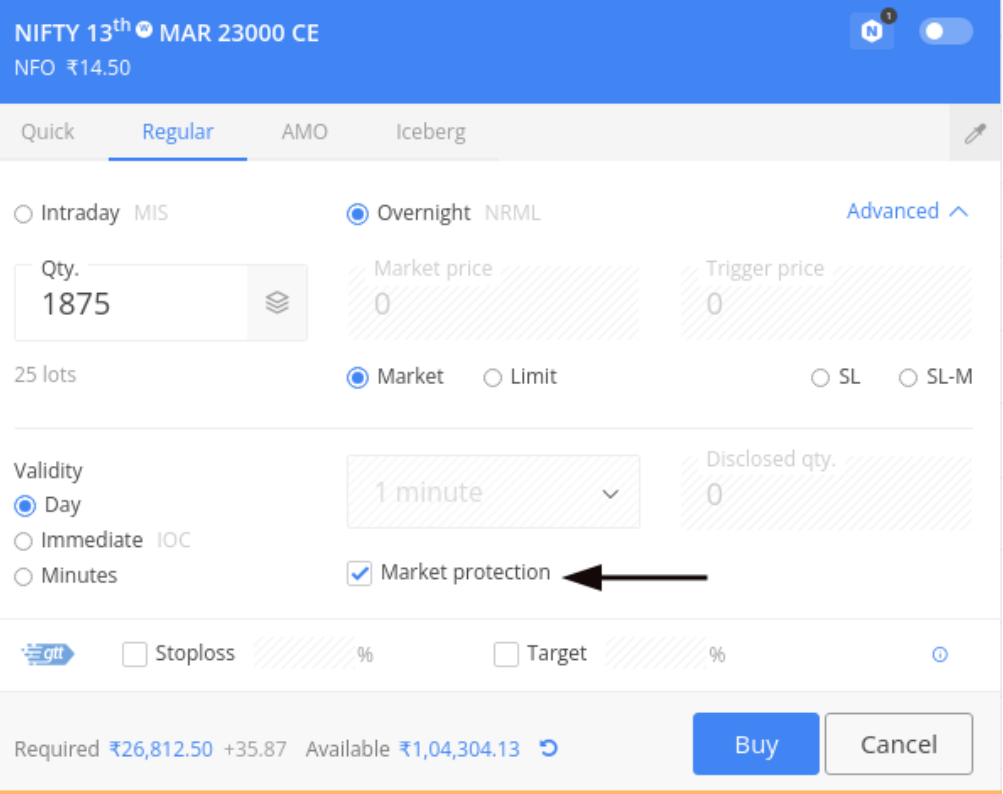This screenshot has height=794, width=1003.
Task: Click the lot-size layers icon beside Qty
Action: click(277, 303)
